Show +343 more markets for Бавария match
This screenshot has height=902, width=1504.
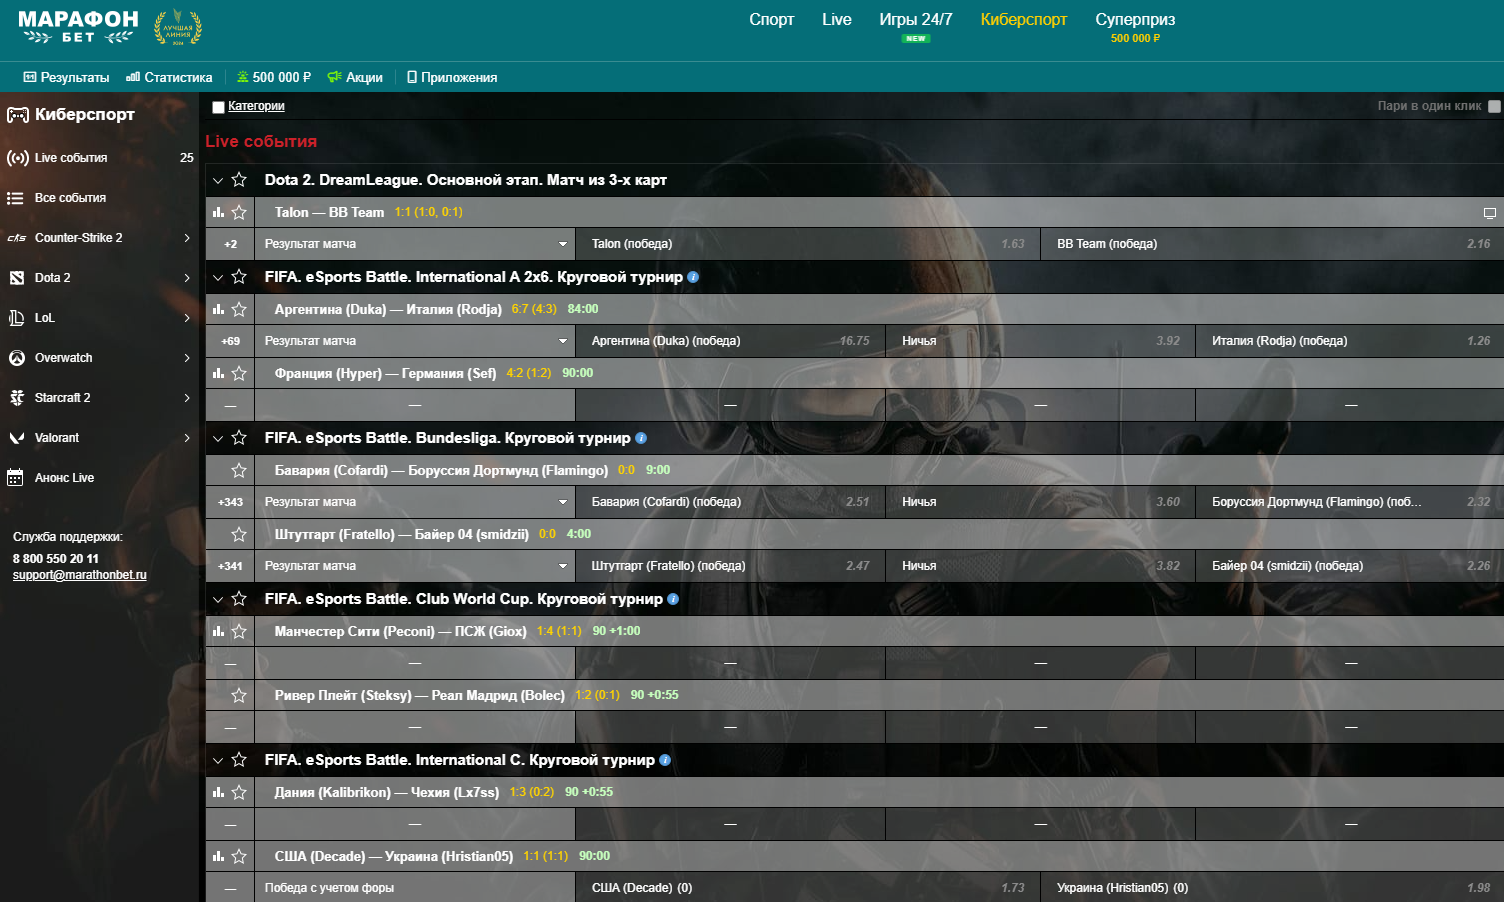point(230,502)
